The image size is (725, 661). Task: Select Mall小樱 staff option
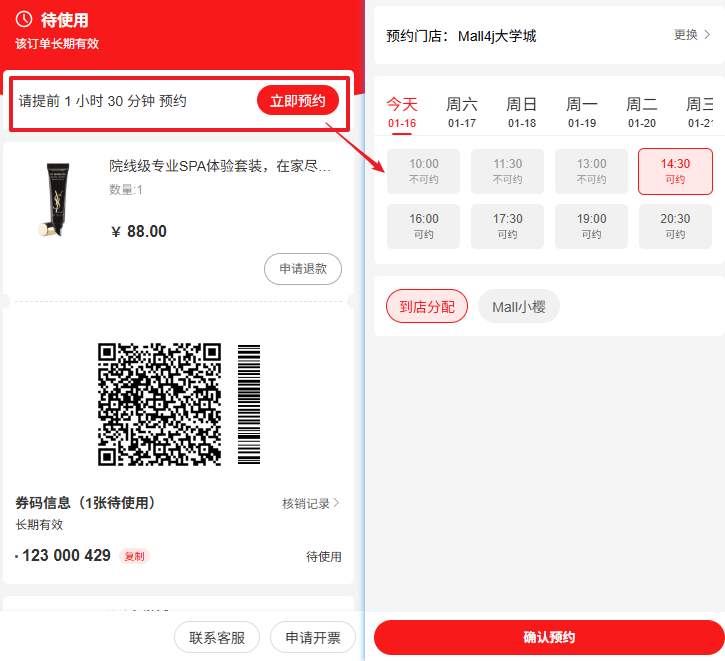click(x=519, y=306)
